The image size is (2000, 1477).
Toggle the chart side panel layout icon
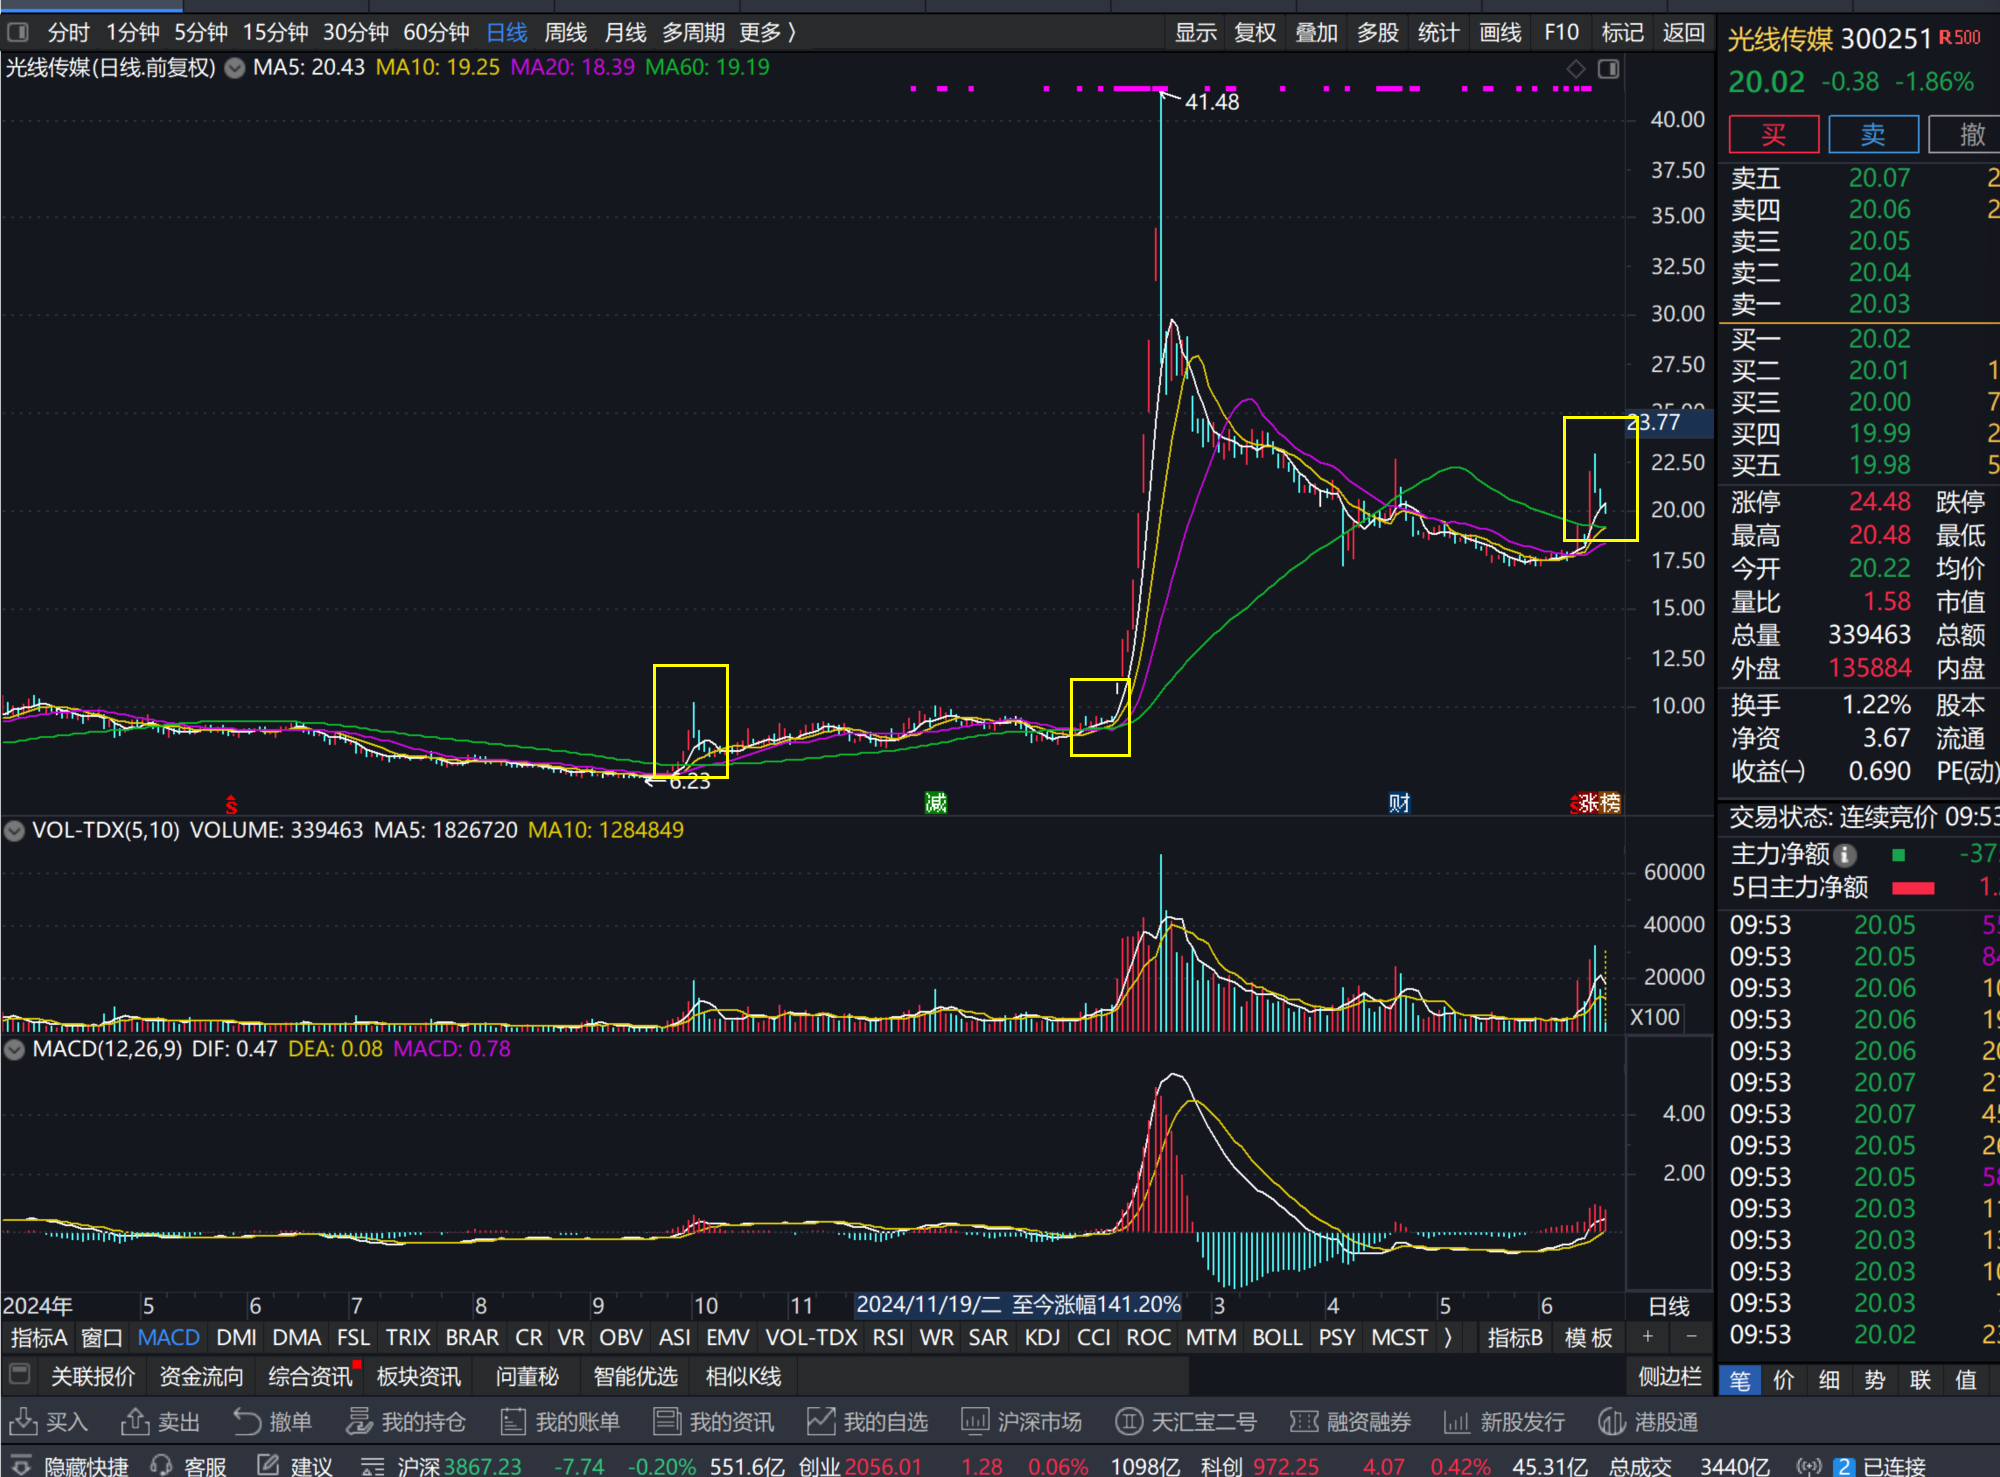pyautogui.click(x=1608, y=69)
